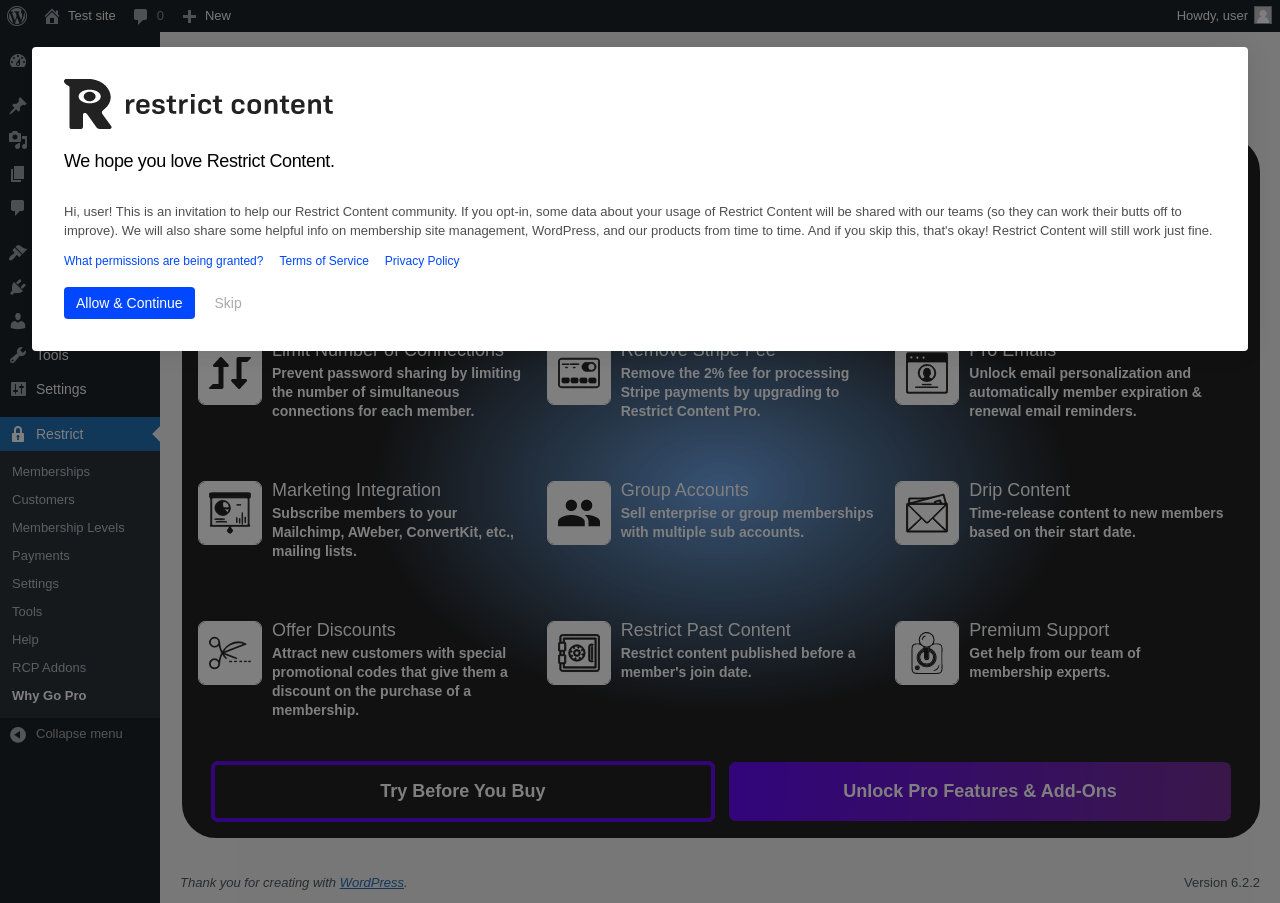
Task: Open 'What permissions are being granted?' link
Action: point(164,261)
